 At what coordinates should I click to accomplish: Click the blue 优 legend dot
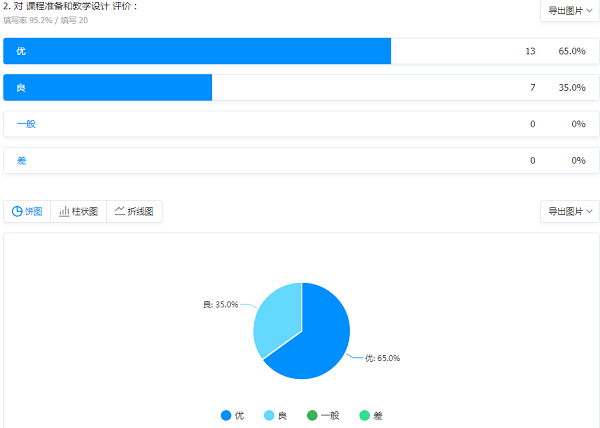click(226, 415)
